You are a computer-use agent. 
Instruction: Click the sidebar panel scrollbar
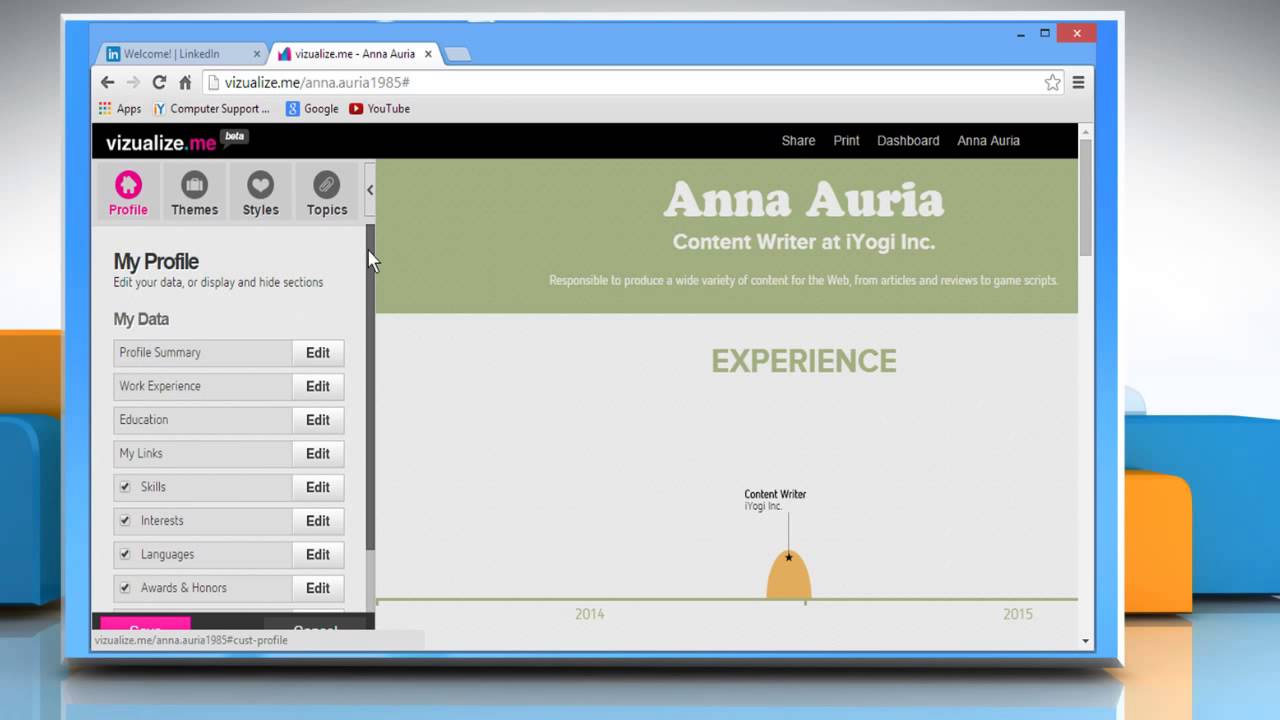coord(370,385)
